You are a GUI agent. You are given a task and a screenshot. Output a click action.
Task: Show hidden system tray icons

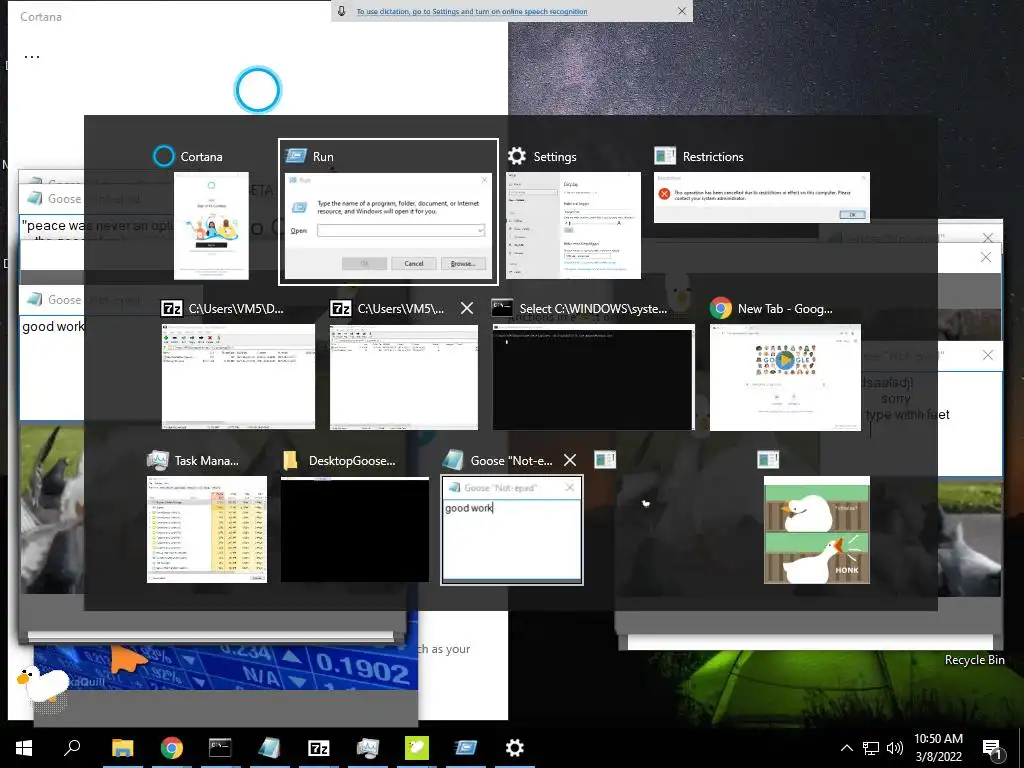[846, 748]
